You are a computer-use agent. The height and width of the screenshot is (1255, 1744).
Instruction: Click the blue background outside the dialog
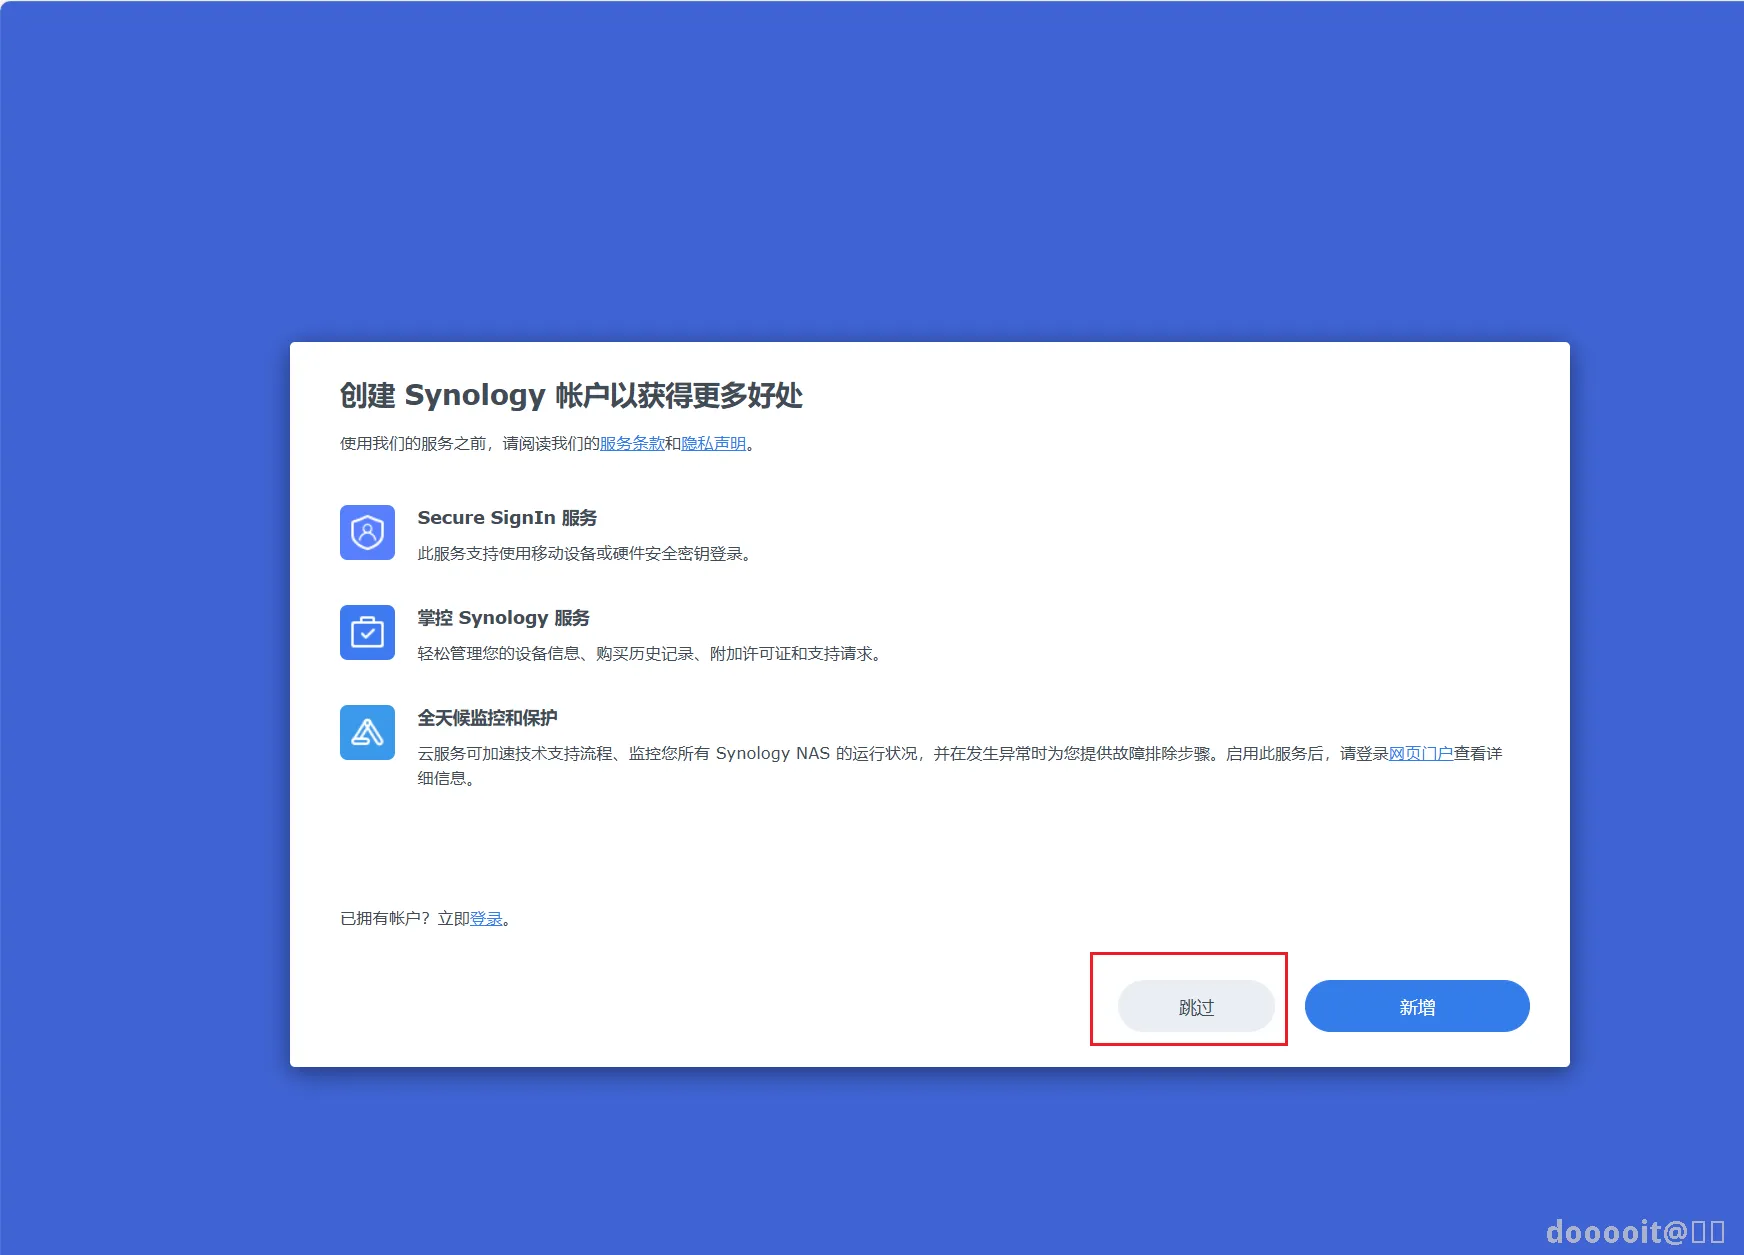tap(150, 600)
